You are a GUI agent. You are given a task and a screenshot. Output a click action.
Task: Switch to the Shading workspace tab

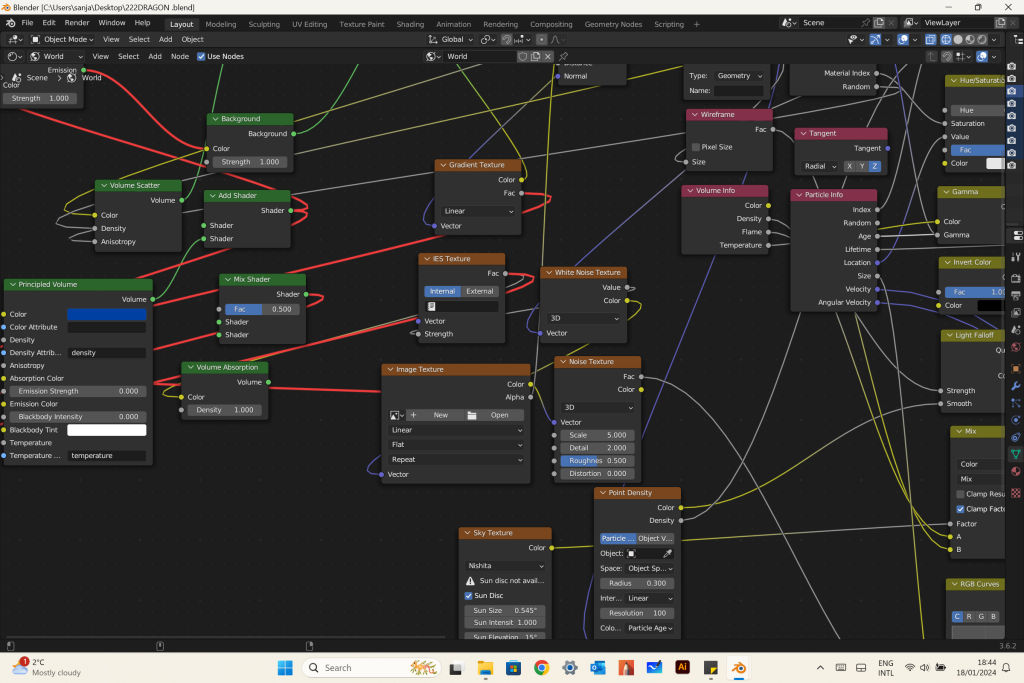point(410,24)
